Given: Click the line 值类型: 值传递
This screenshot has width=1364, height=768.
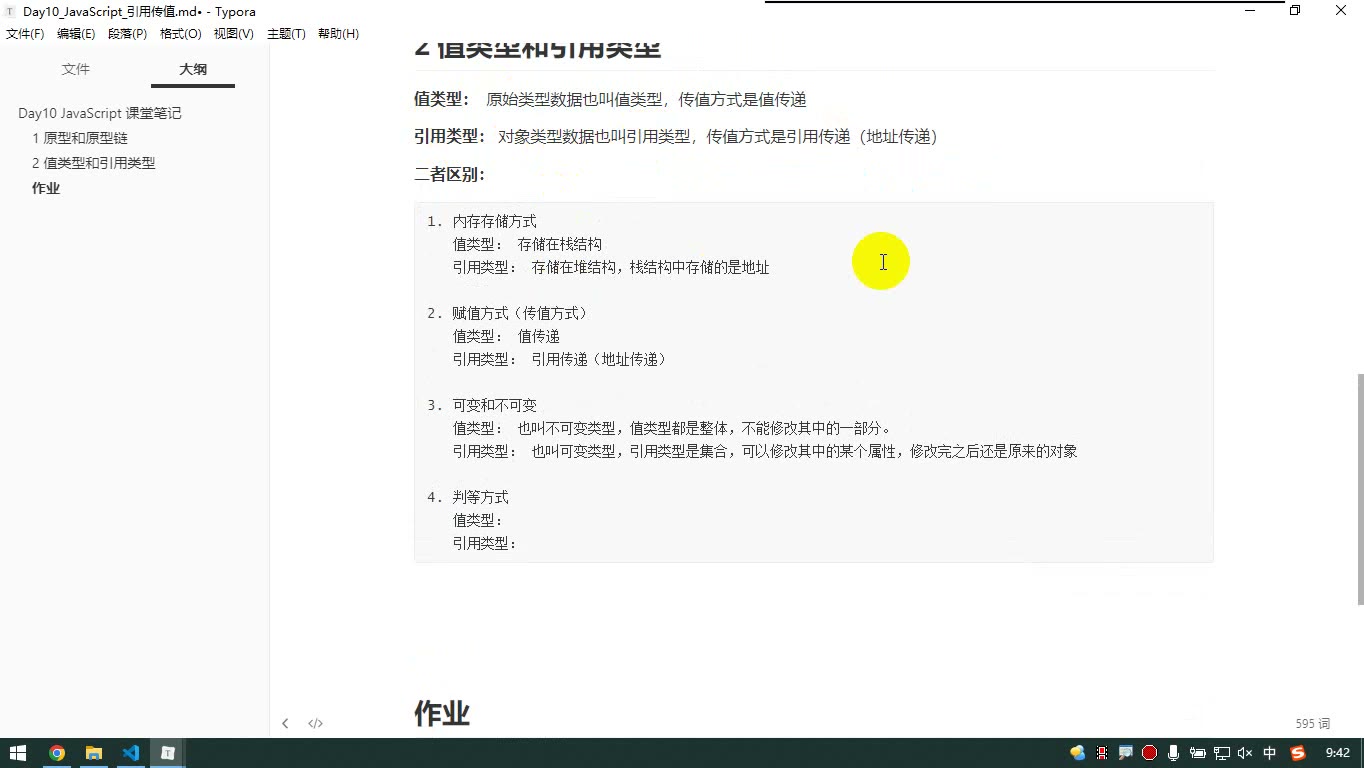Looking at the screenshot, I should click(506, 336).
